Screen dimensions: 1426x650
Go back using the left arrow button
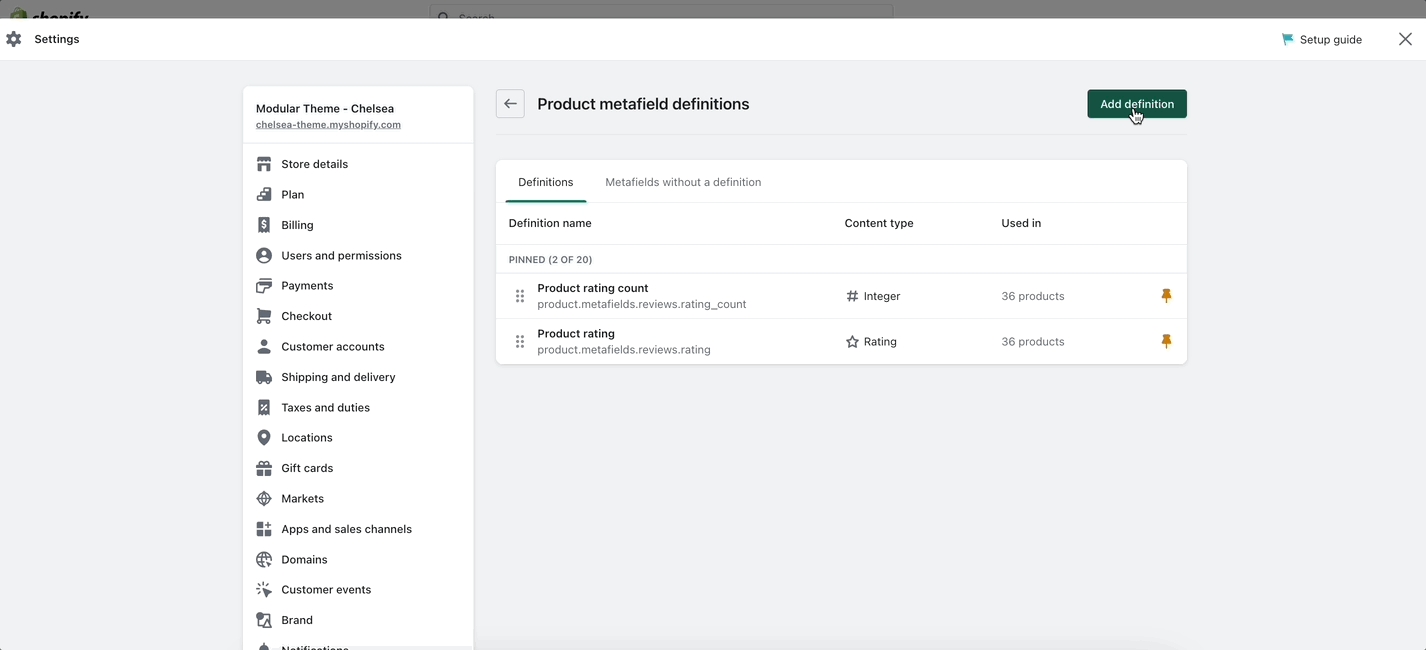[510, 104]
